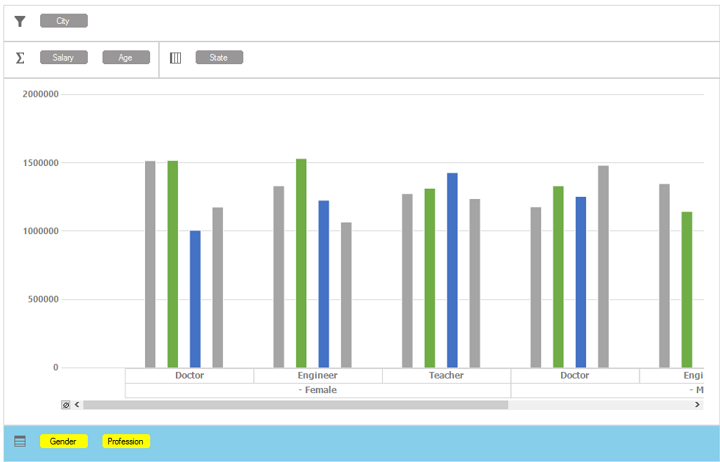
Task: Click blue bar in Female Doctor group
Action: pyautogui.click(x=195, y=299)
